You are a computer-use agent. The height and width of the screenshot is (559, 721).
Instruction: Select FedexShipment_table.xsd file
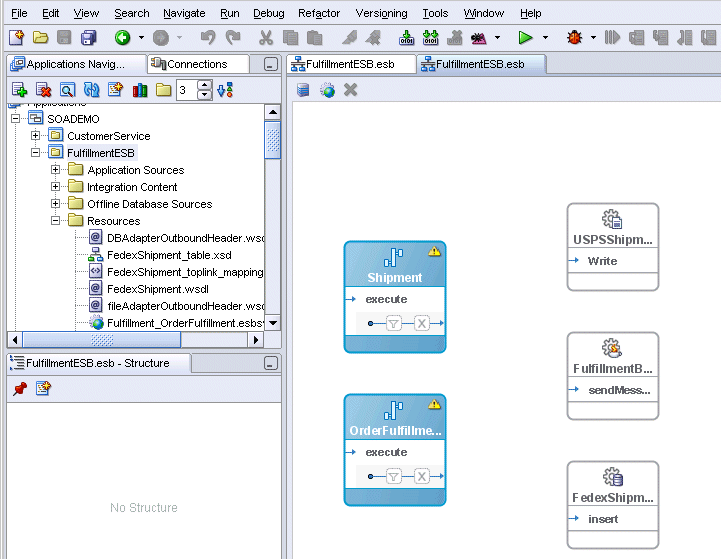pyautogui.click(x=169, y=255)
